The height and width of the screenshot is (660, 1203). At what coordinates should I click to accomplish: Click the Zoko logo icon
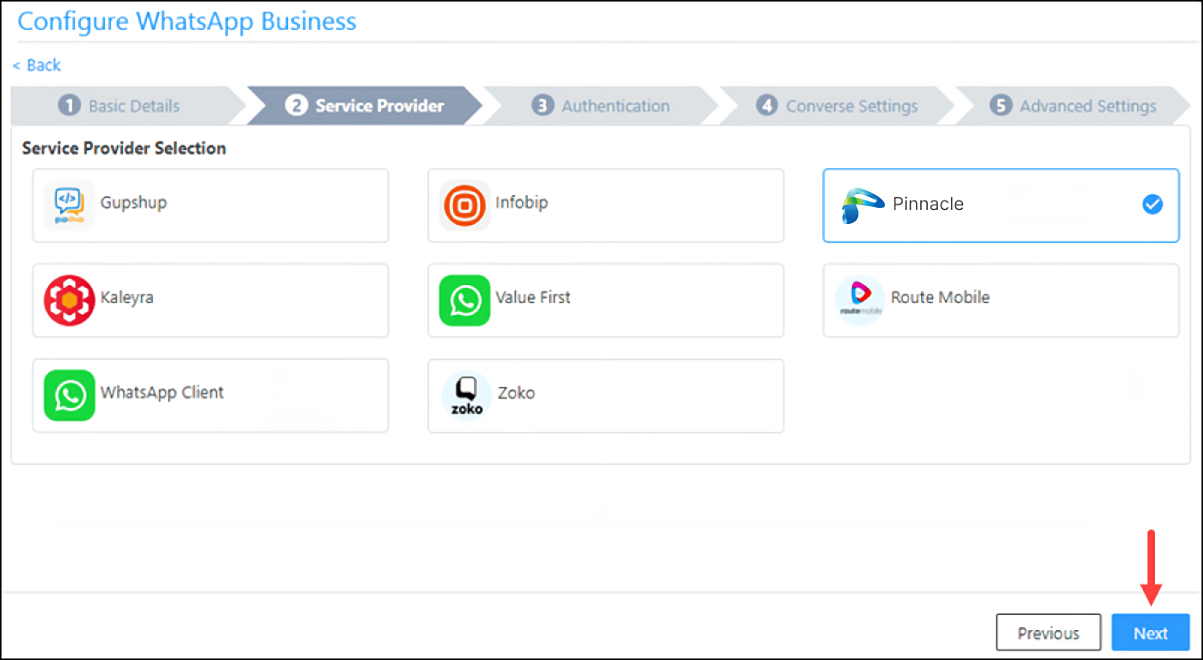coord(466,395)
